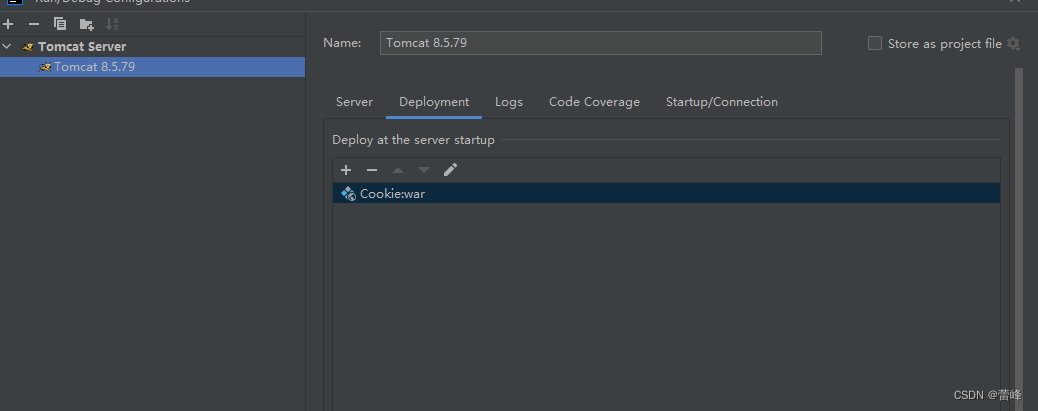Remove selected deployment artifact
Image resolution: width=1038 pixels, height=411 pixels.
click(372, 170)
